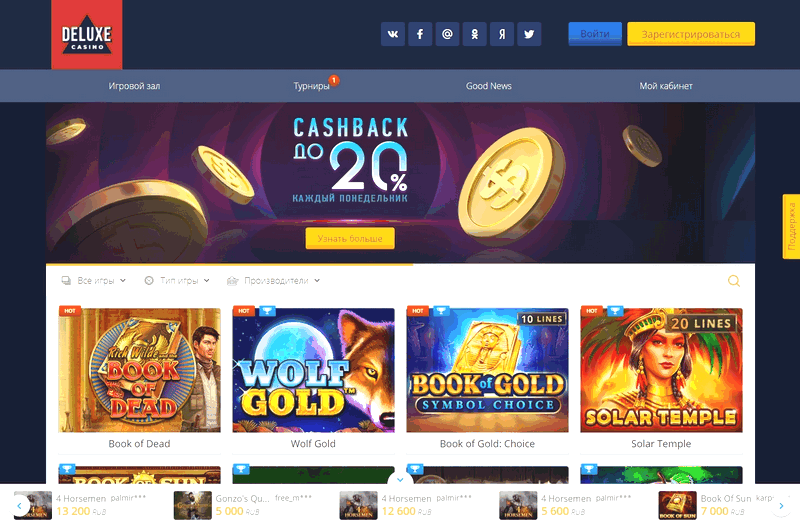Click the Mail.ru @ icon
The image size is (800, 526).
447,34
